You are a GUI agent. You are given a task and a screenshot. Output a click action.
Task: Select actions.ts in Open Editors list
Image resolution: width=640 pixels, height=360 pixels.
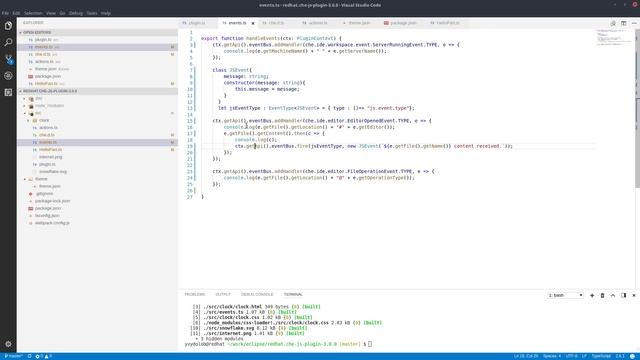[97, 62]
